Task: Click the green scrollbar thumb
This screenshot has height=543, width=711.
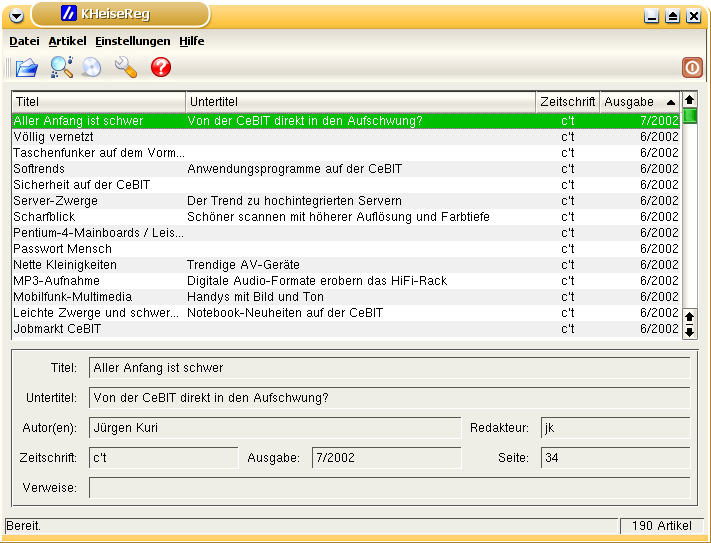Action: [x=690, y=116]
